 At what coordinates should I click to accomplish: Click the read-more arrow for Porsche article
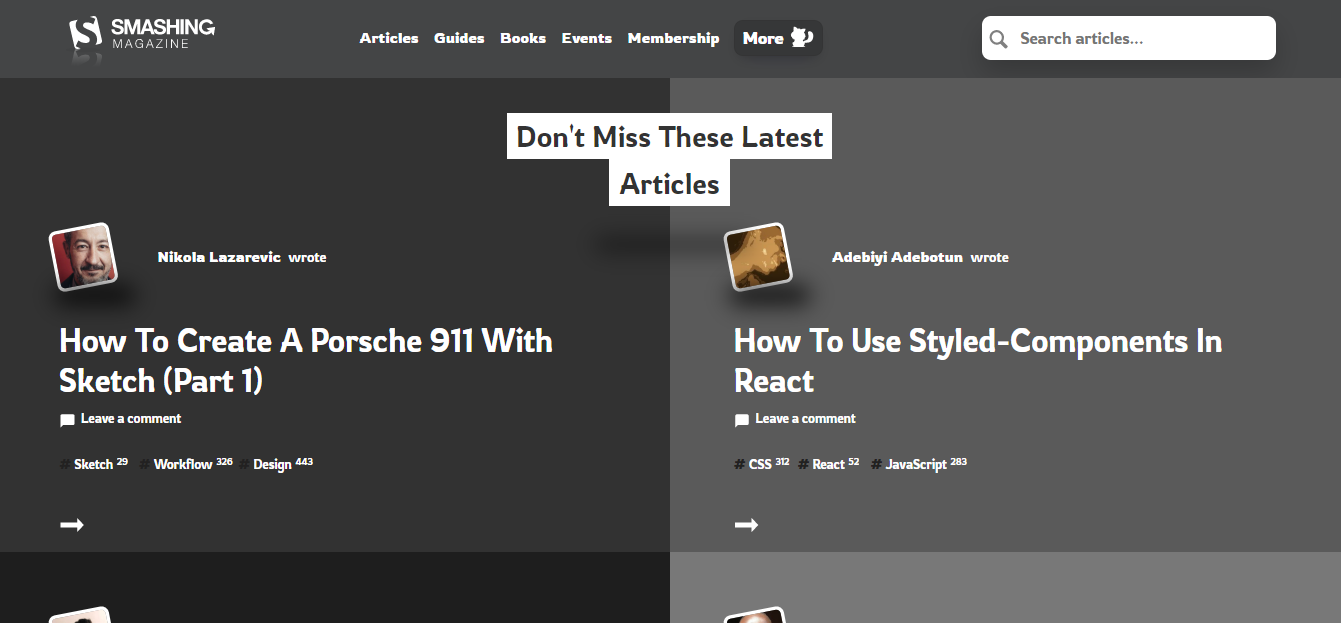click(72, 525)
